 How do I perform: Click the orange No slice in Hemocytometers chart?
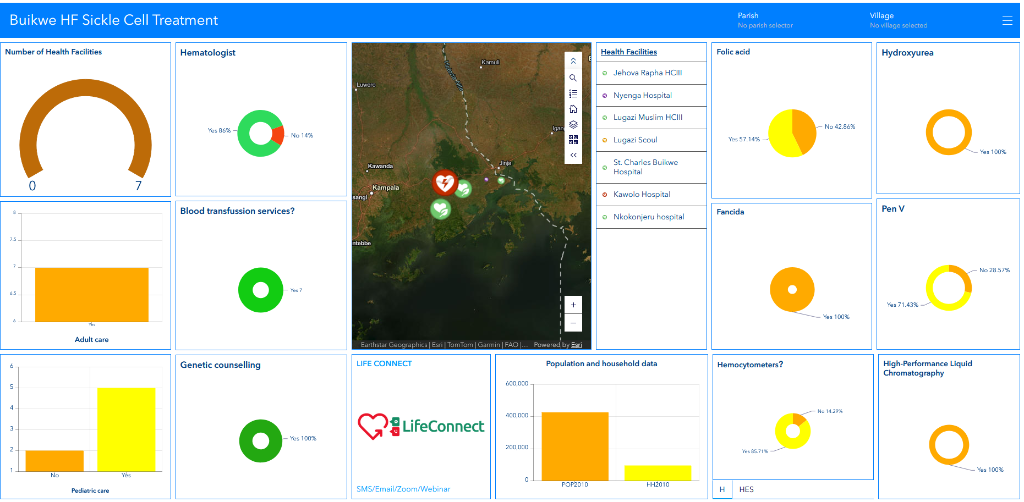tap(799, 419)
